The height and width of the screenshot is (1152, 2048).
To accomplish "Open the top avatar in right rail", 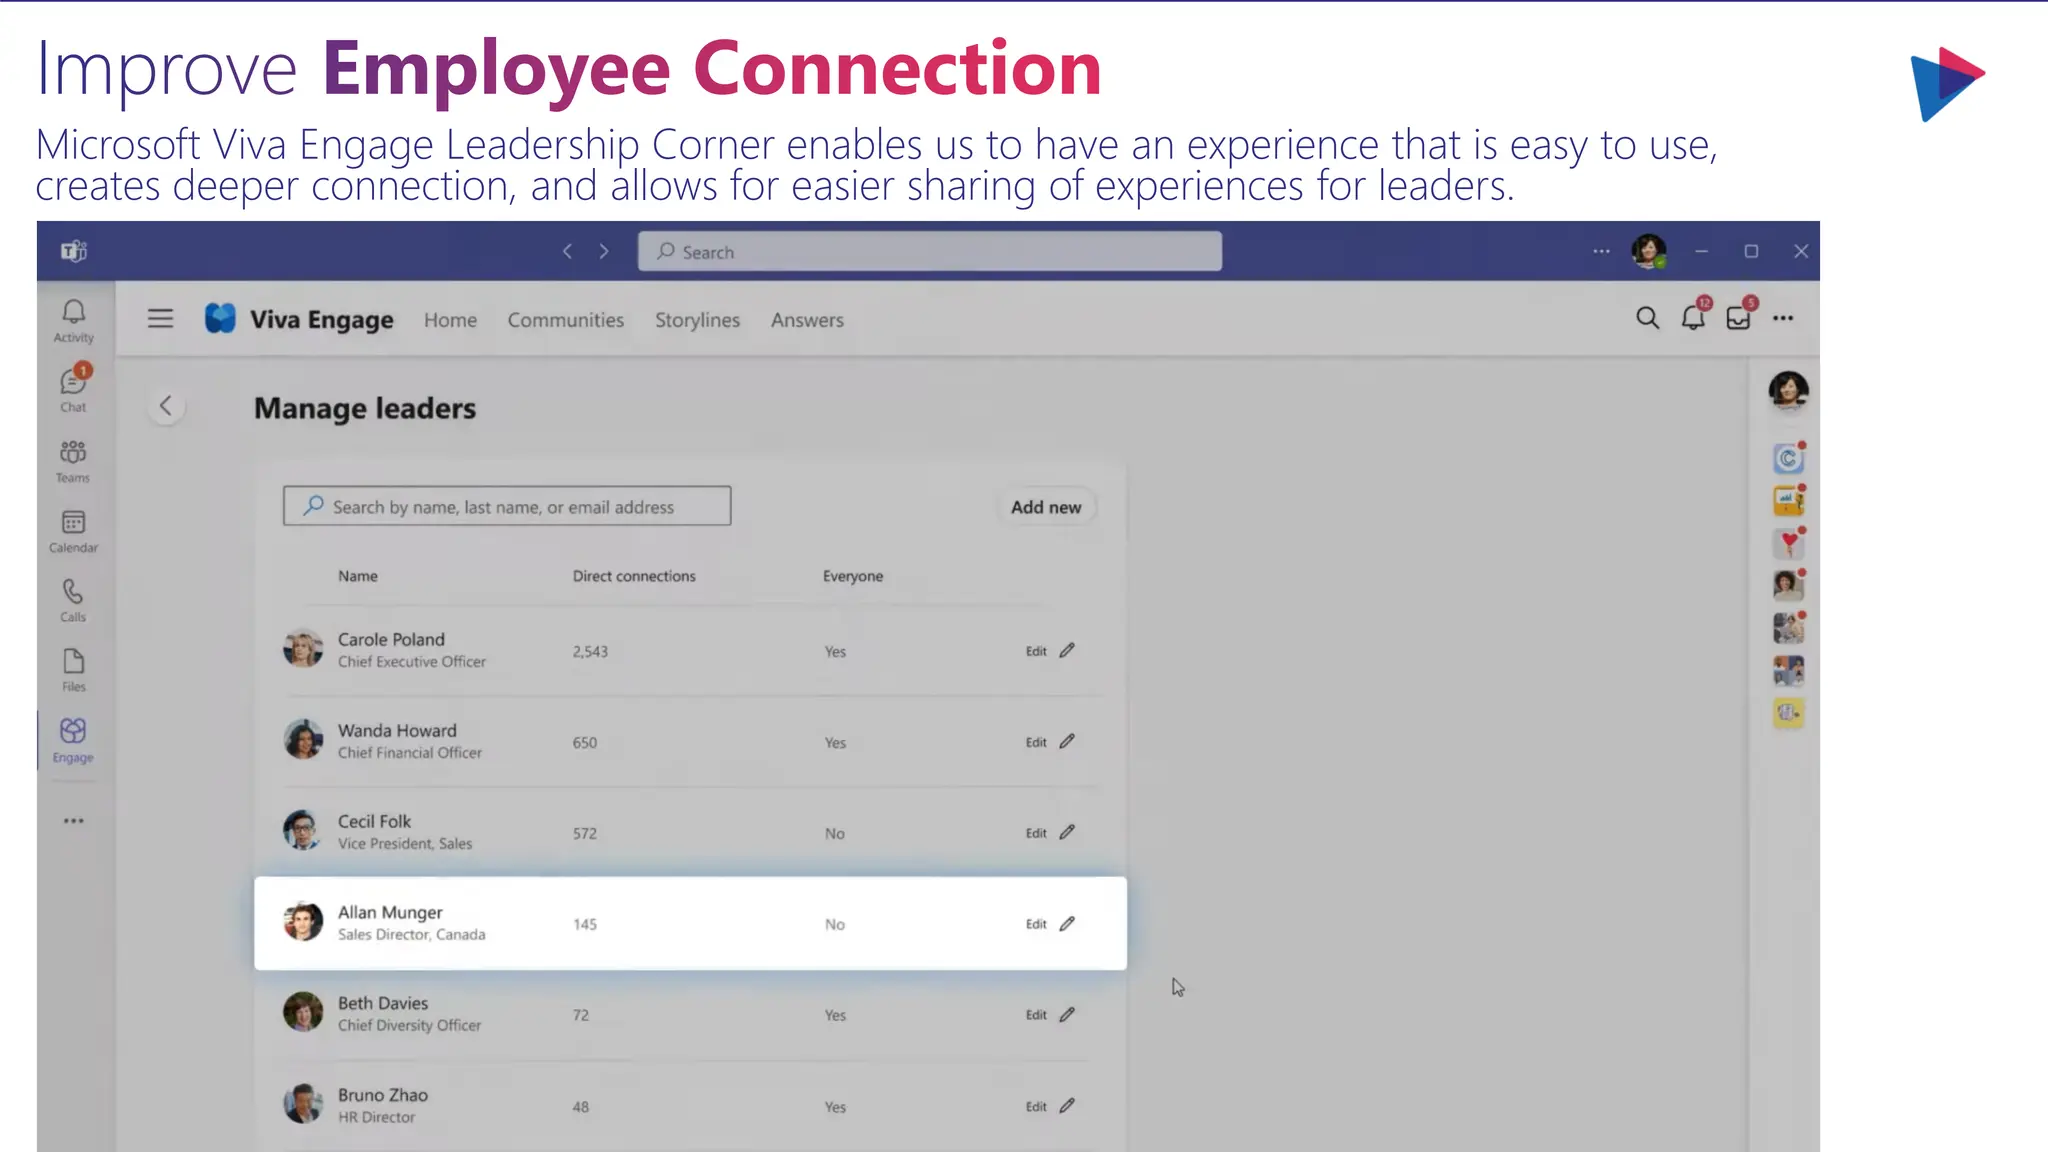I will 1788,390.
